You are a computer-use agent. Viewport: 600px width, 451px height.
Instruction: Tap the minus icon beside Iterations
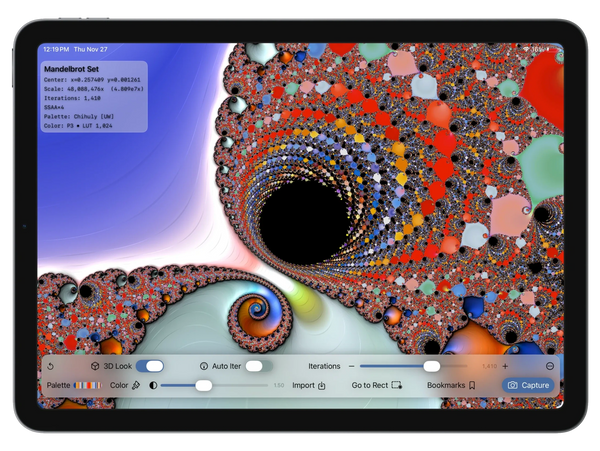click(x=351, y=367)
